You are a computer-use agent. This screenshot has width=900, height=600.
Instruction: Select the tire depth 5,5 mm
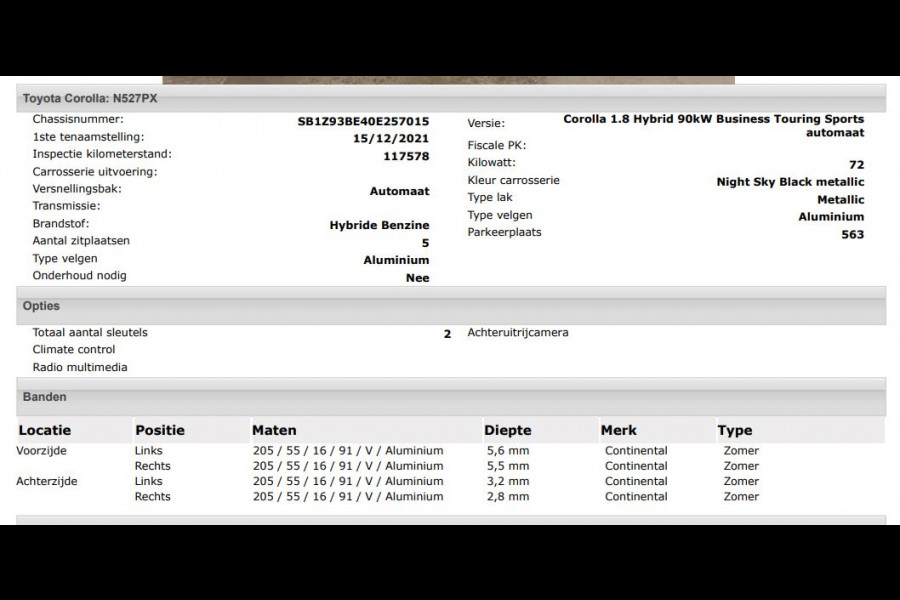(x=508, y=466)
